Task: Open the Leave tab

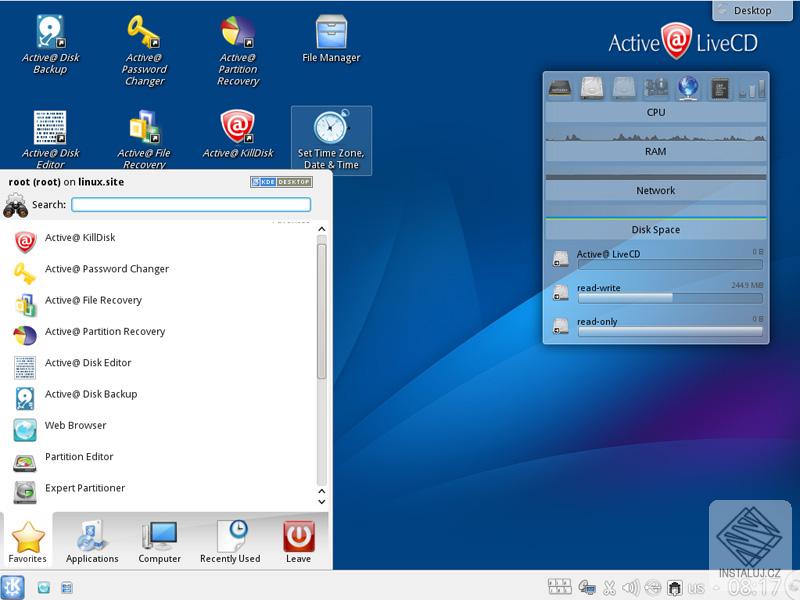Action: [298, 542]
